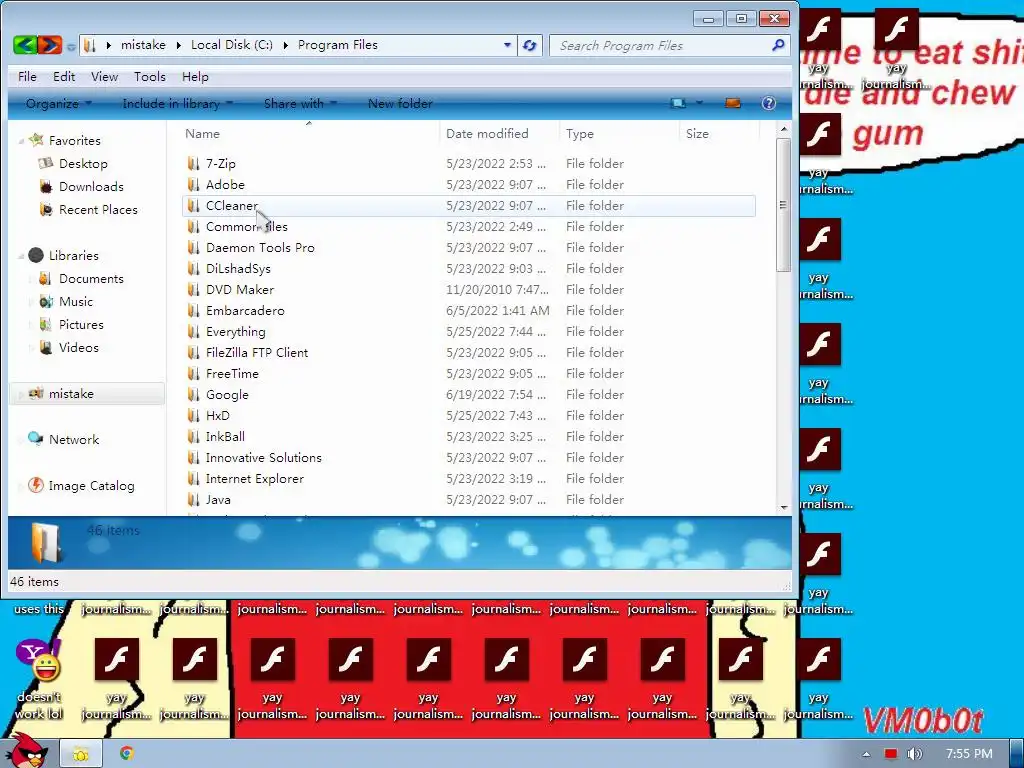Viewport: 1024px width, 768px height.
Task: Click the New folder button
Action: [400, 103]
